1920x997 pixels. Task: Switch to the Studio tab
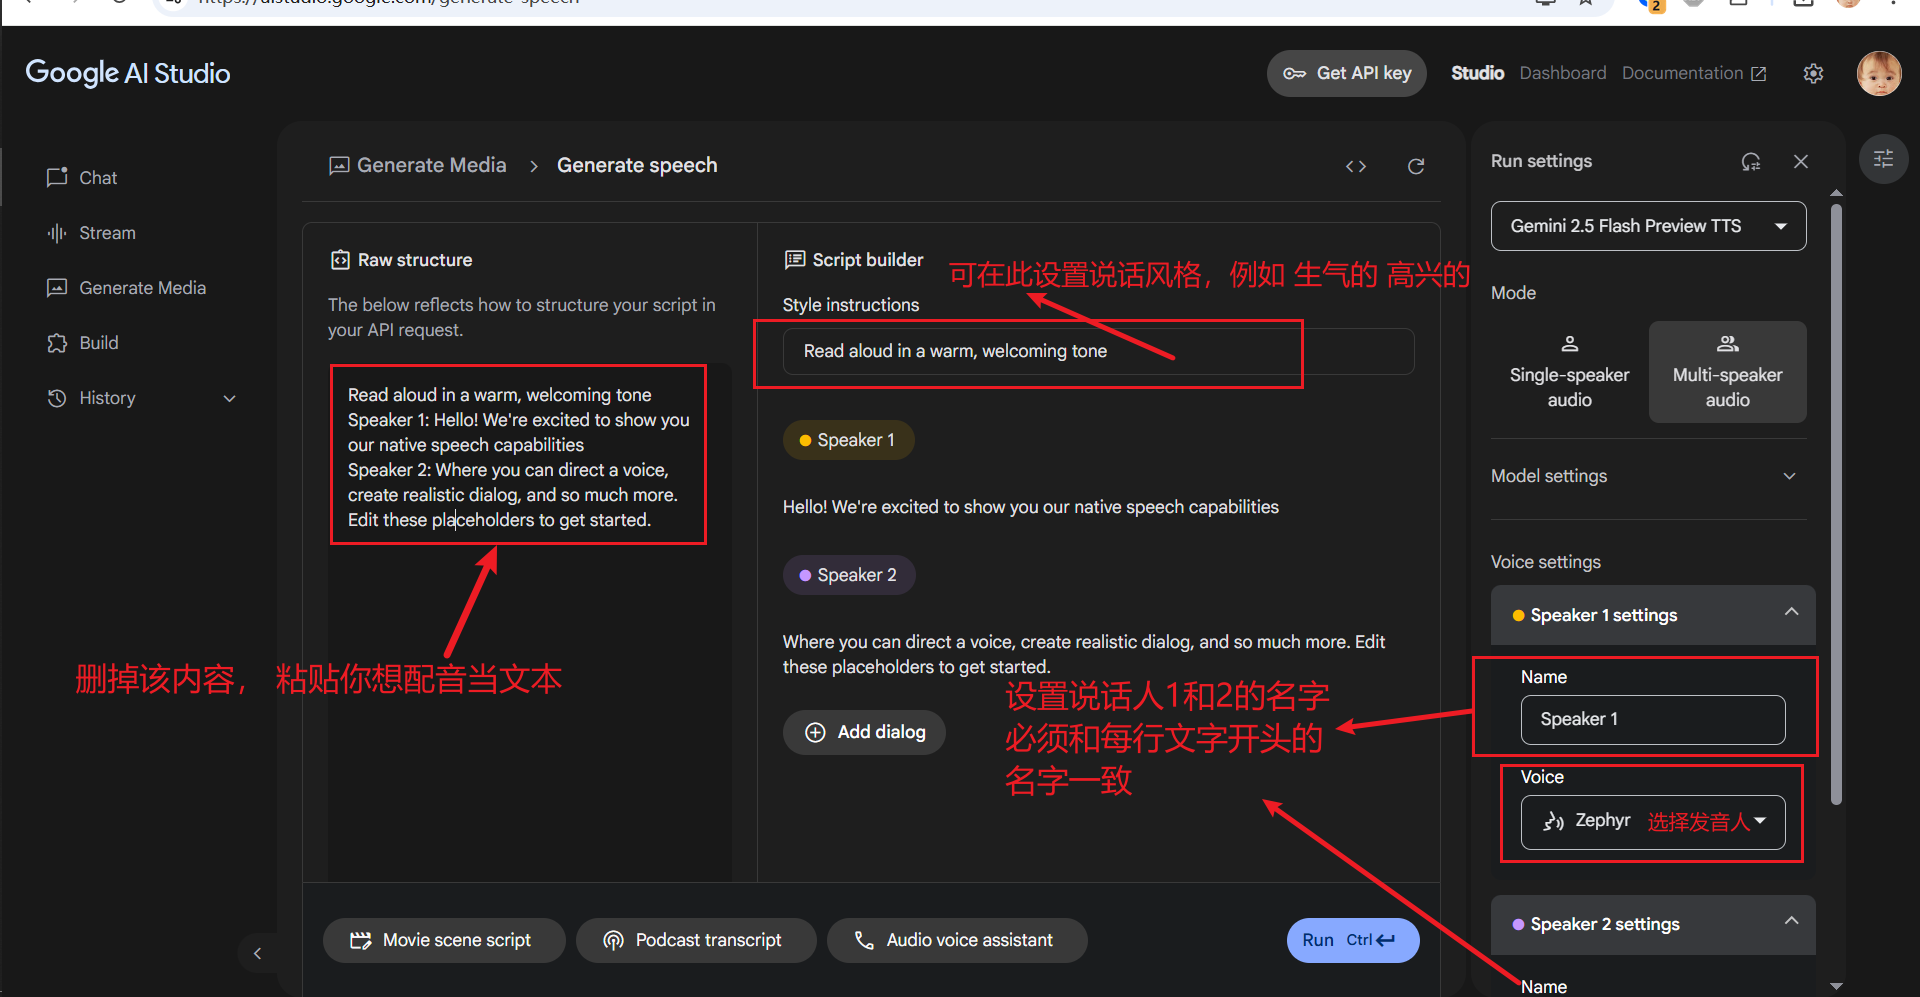click(x=1477, y=73)
